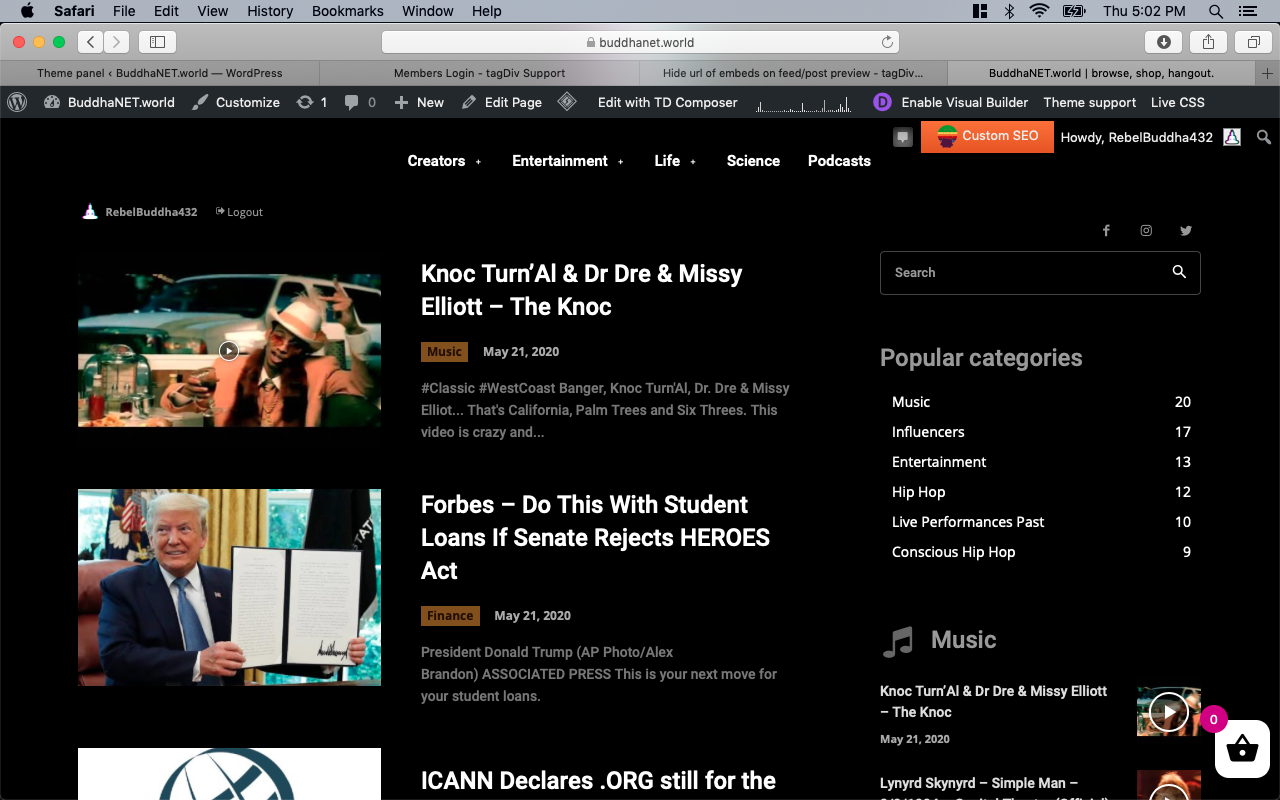Switch to the Theme panel WordPress tab

coord(160,73)
